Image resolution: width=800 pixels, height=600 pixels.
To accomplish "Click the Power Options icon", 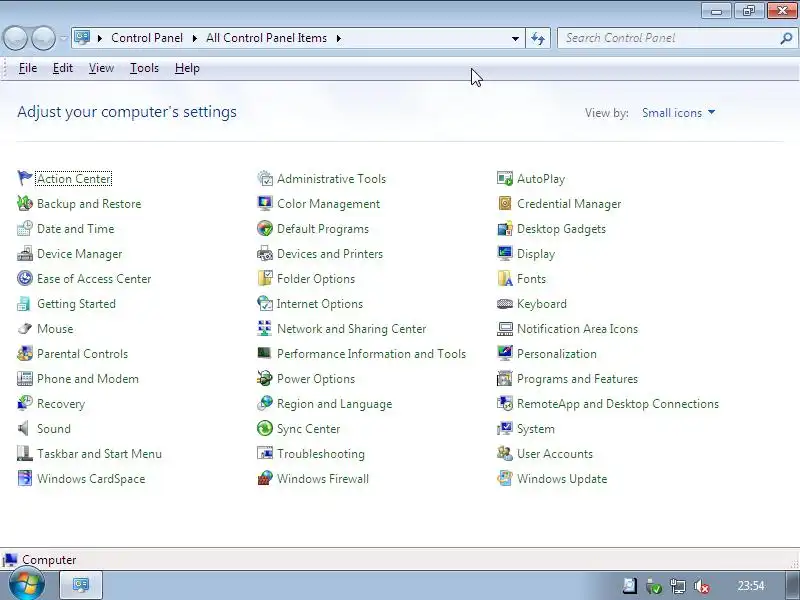I will 265,378.
